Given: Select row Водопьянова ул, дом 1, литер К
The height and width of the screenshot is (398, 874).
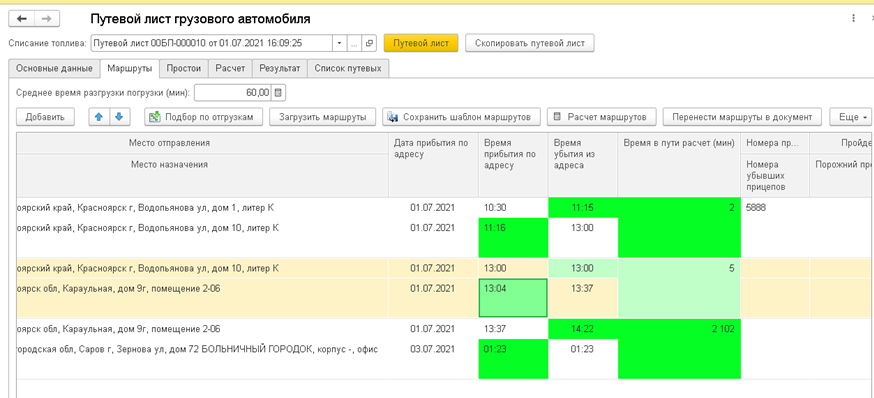Looking at the screenshot, I should [202, 208].
